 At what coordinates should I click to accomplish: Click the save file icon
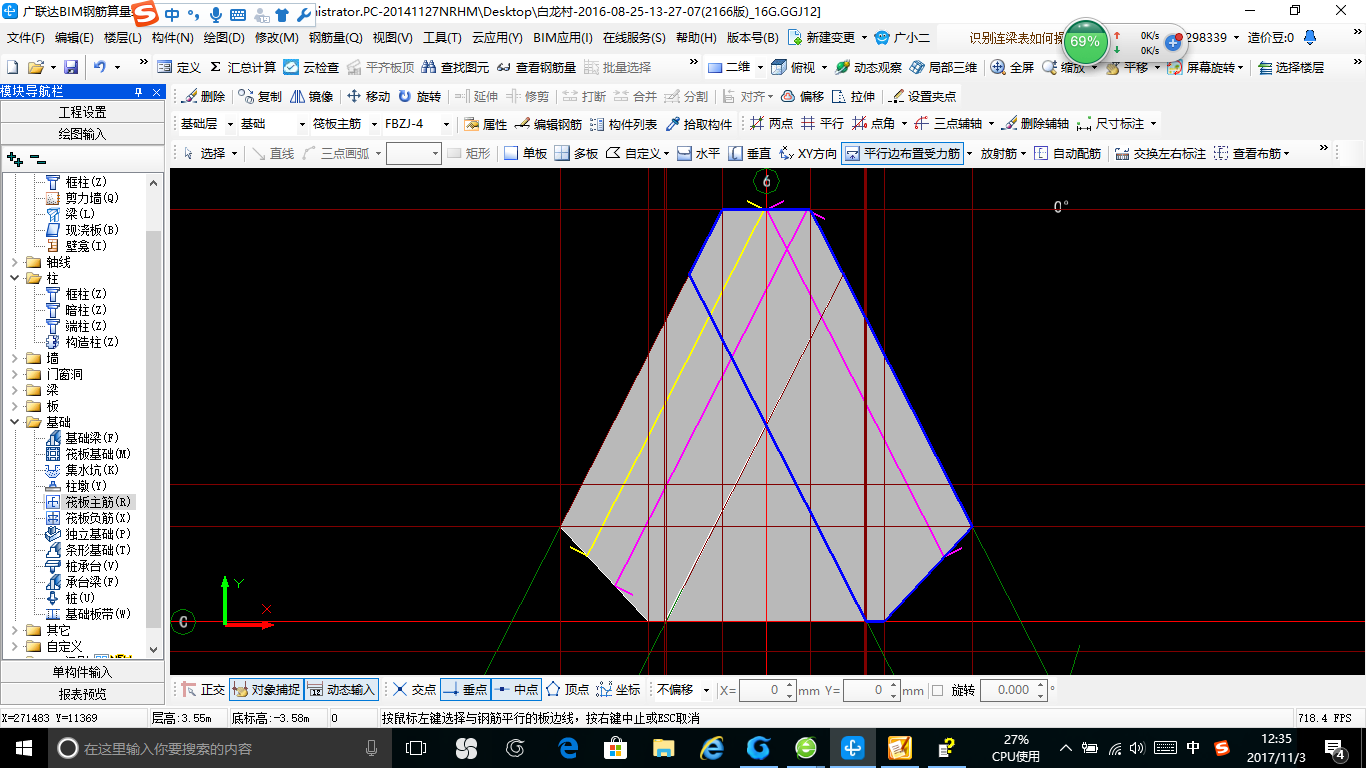[71, 67]
